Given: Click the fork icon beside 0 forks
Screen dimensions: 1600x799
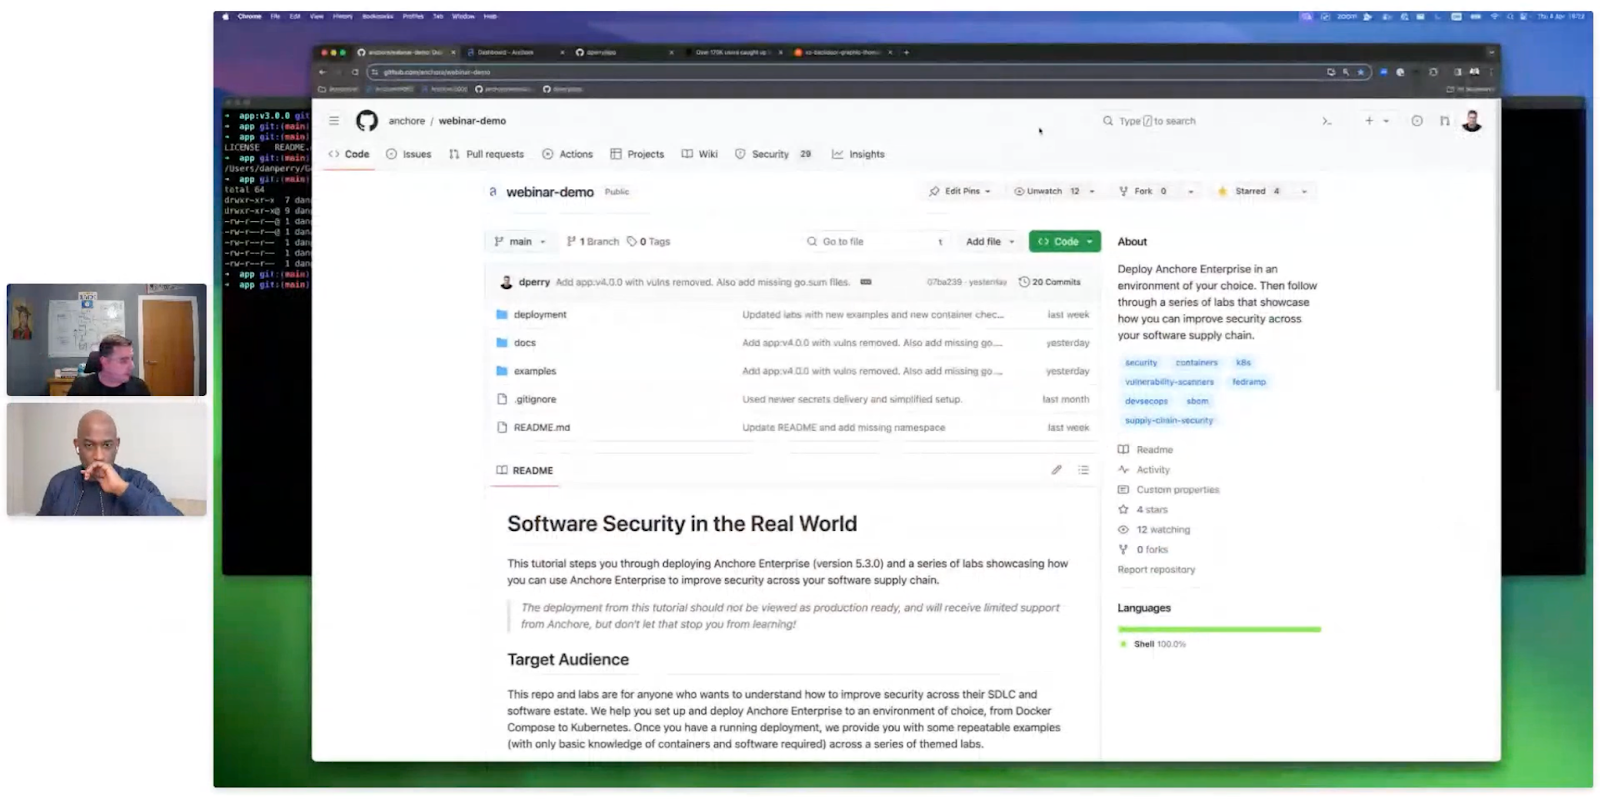Looking at the screenshot, I should click(1123, 550).
